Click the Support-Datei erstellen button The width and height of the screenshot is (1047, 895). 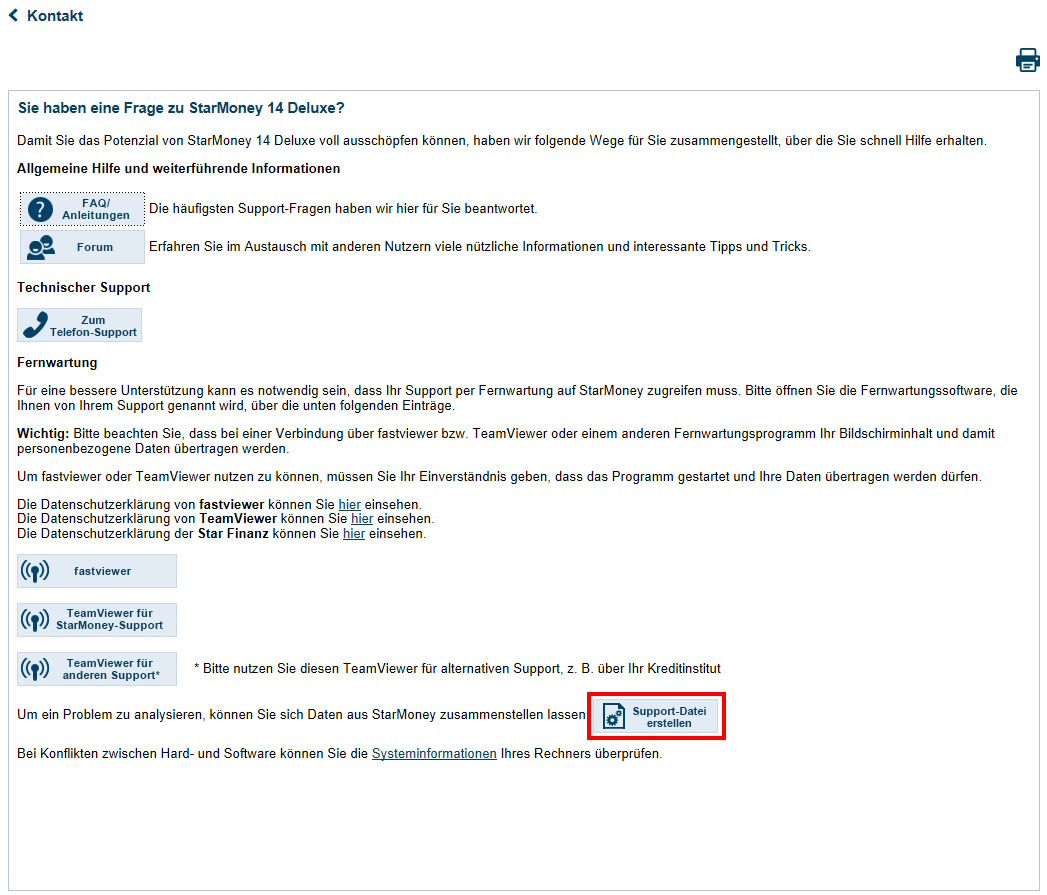[x=656, y=717]
